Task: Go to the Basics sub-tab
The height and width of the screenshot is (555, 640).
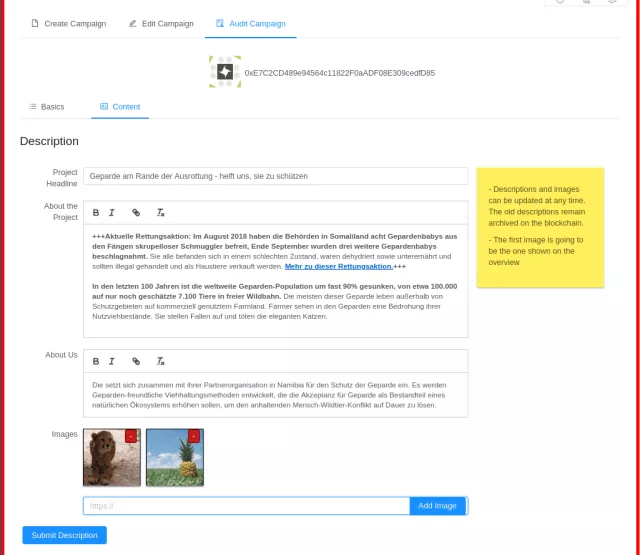Action: click(x=46, y=106)
